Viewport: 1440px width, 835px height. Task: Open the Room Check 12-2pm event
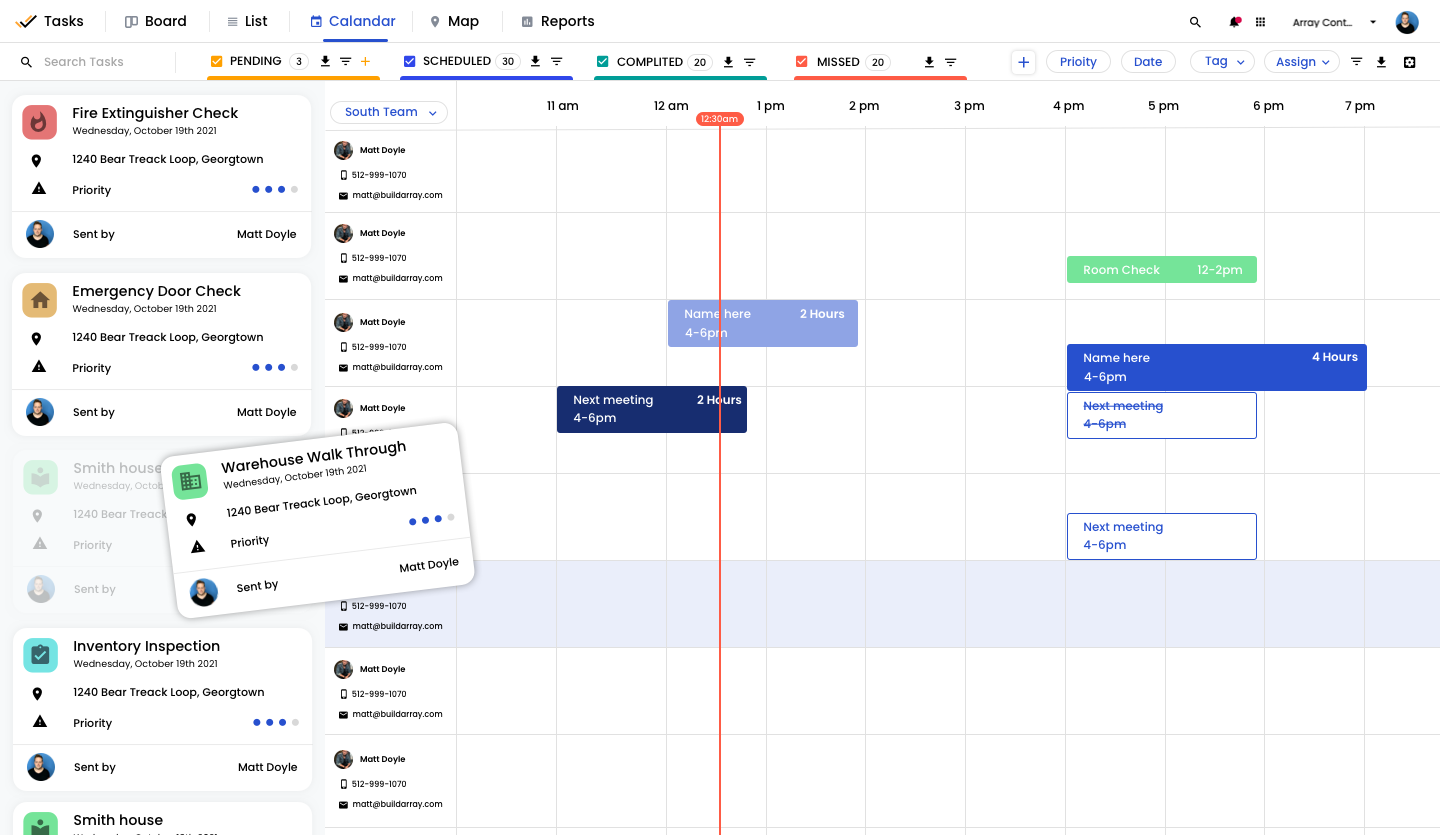(x=1162, y=270)
